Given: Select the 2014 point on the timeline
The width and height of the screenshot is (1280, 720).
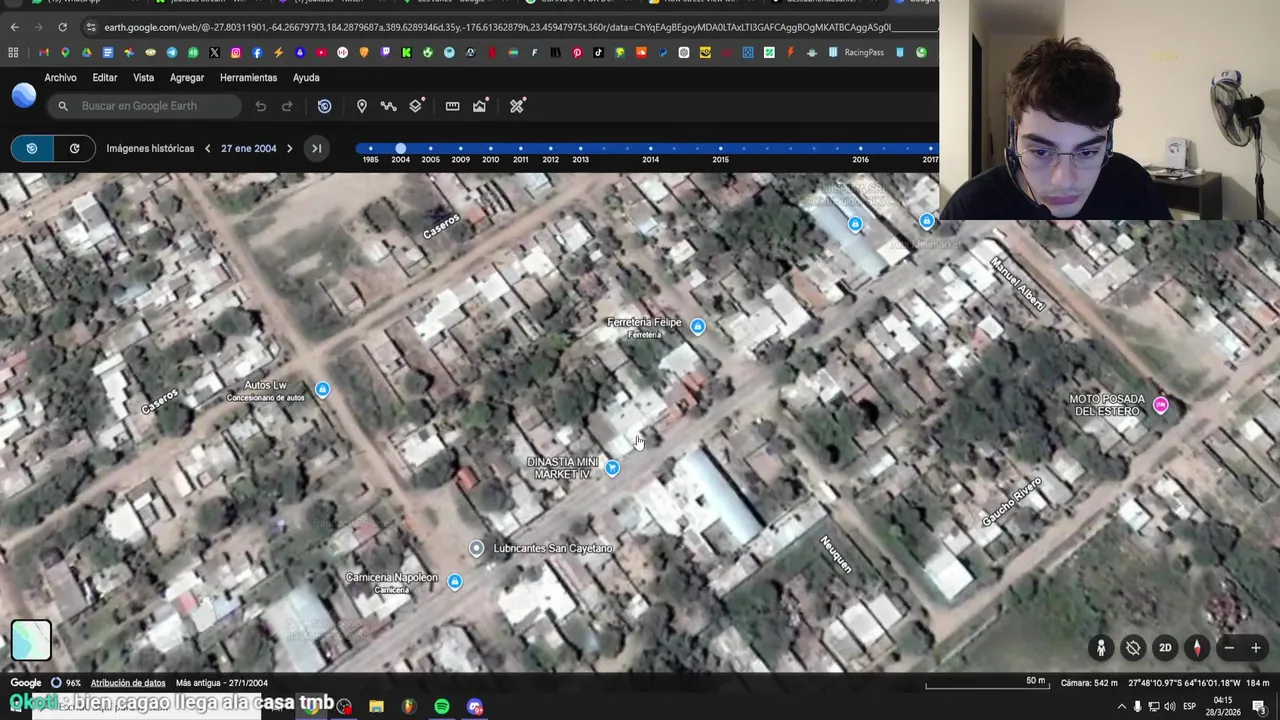Looking at the screenshot, I should click(650, 149).
